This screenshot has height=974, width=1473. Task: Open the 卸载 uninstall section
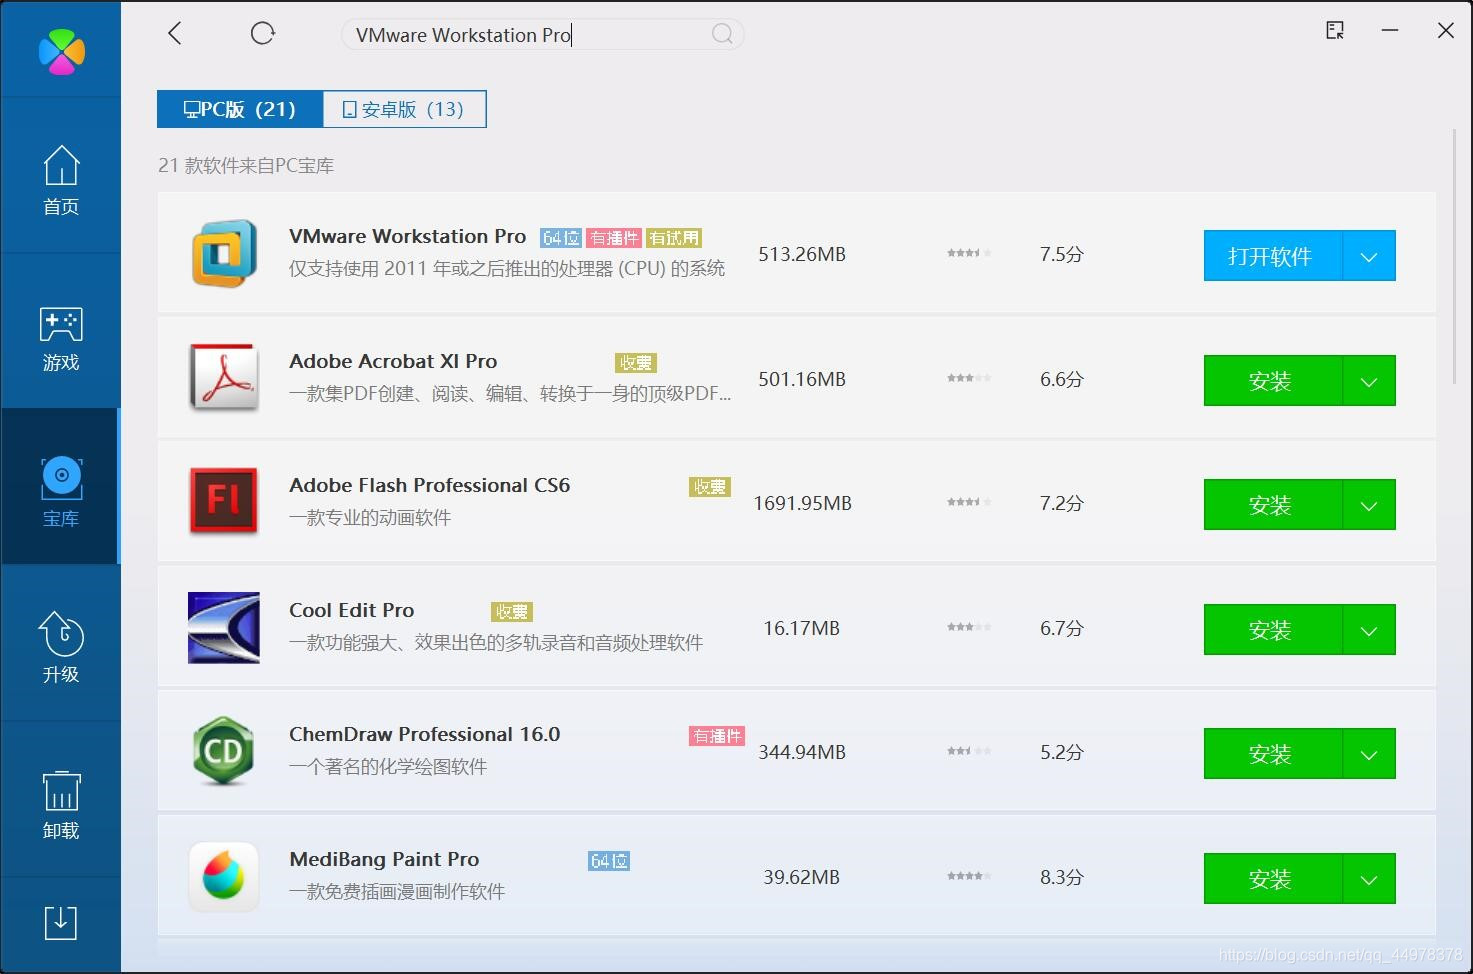tap(61, 805)
